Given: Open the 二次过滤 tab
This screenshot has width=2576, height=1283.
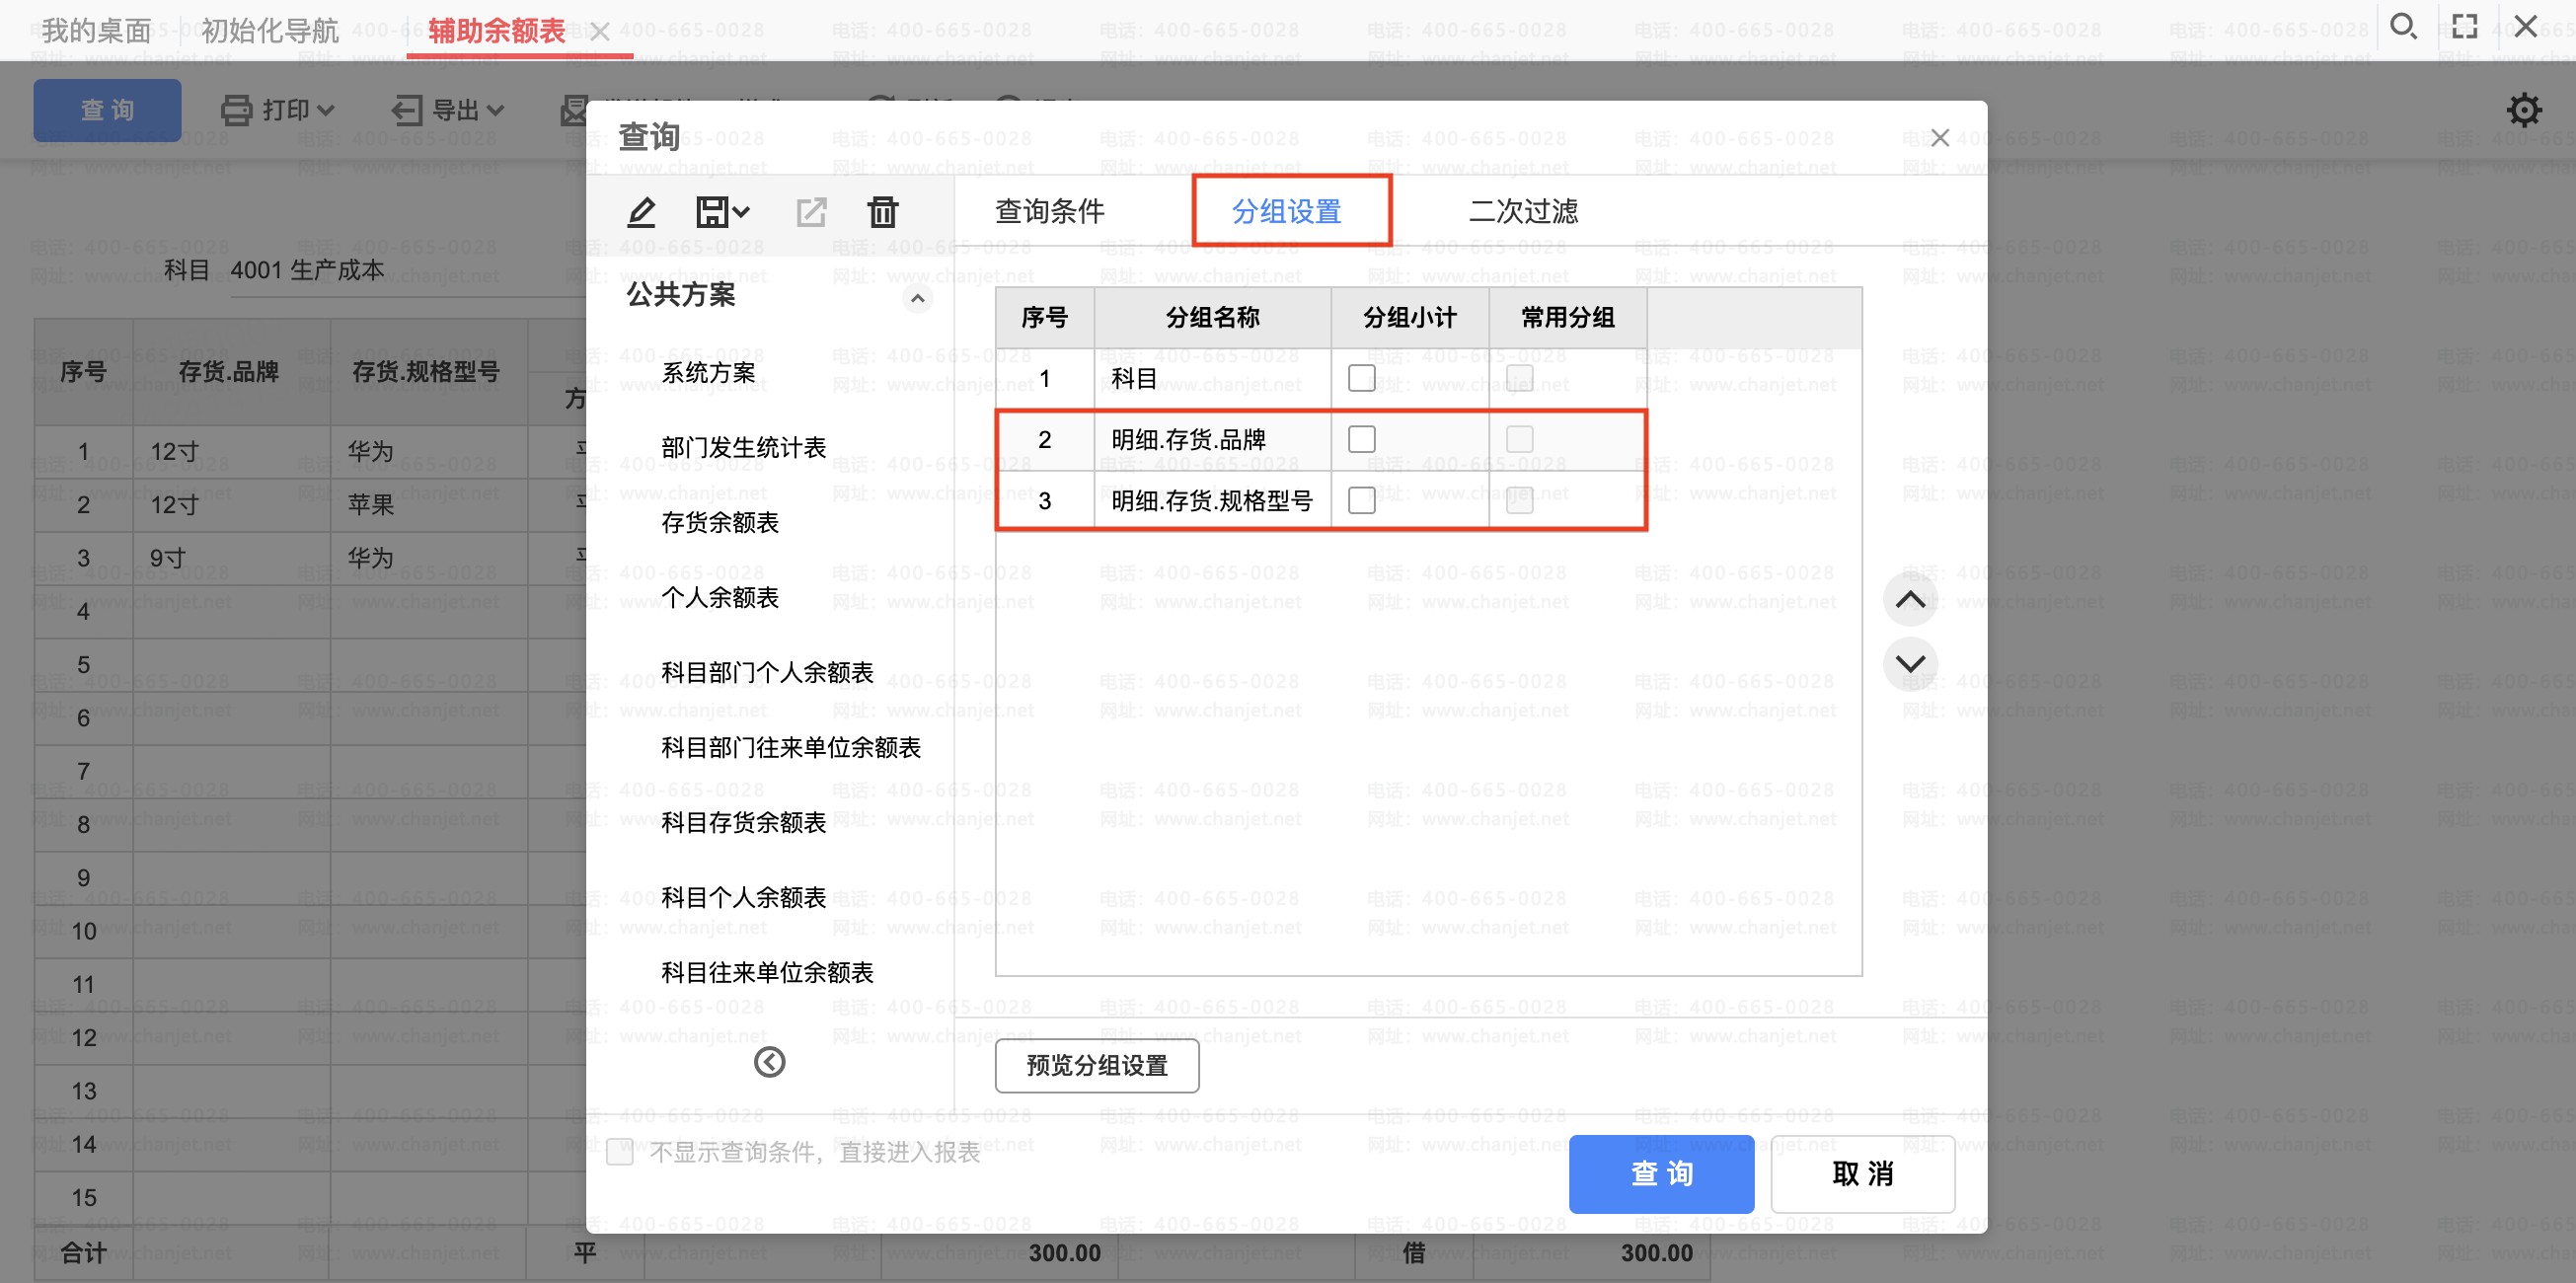Looking at the screenshot, I should coord(1522,211).
